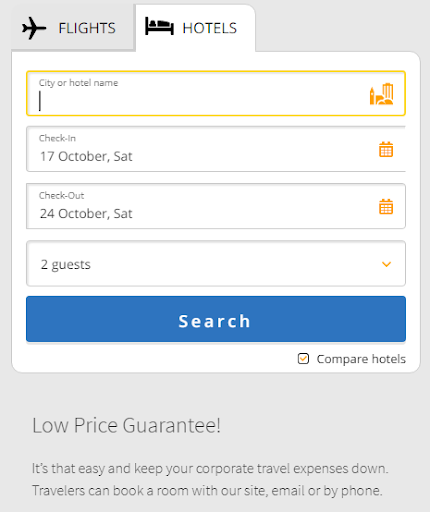Open the 2 guests selector
This screenshot has height=512, width=430.
click(x=216, y=264)
